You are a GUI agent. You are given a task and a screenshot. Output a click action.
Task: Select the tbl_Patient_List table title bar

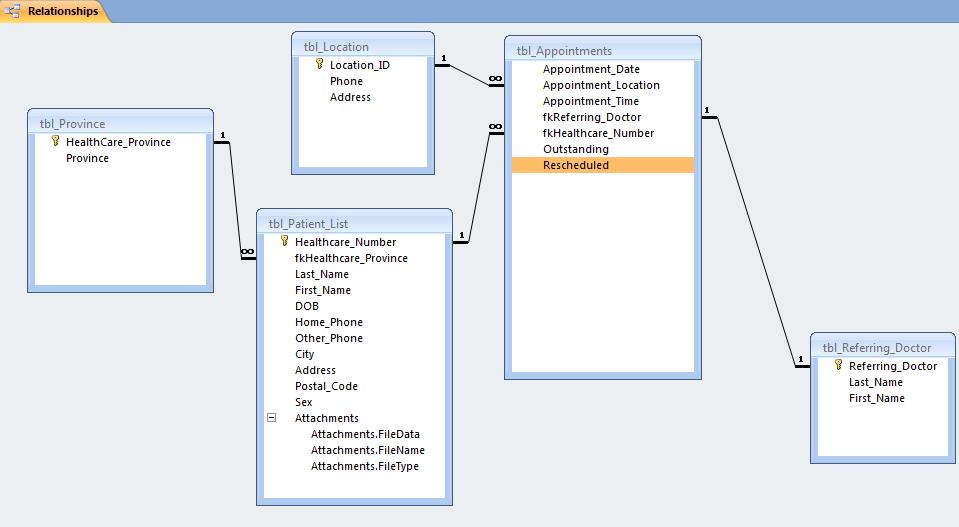[354, 224]
